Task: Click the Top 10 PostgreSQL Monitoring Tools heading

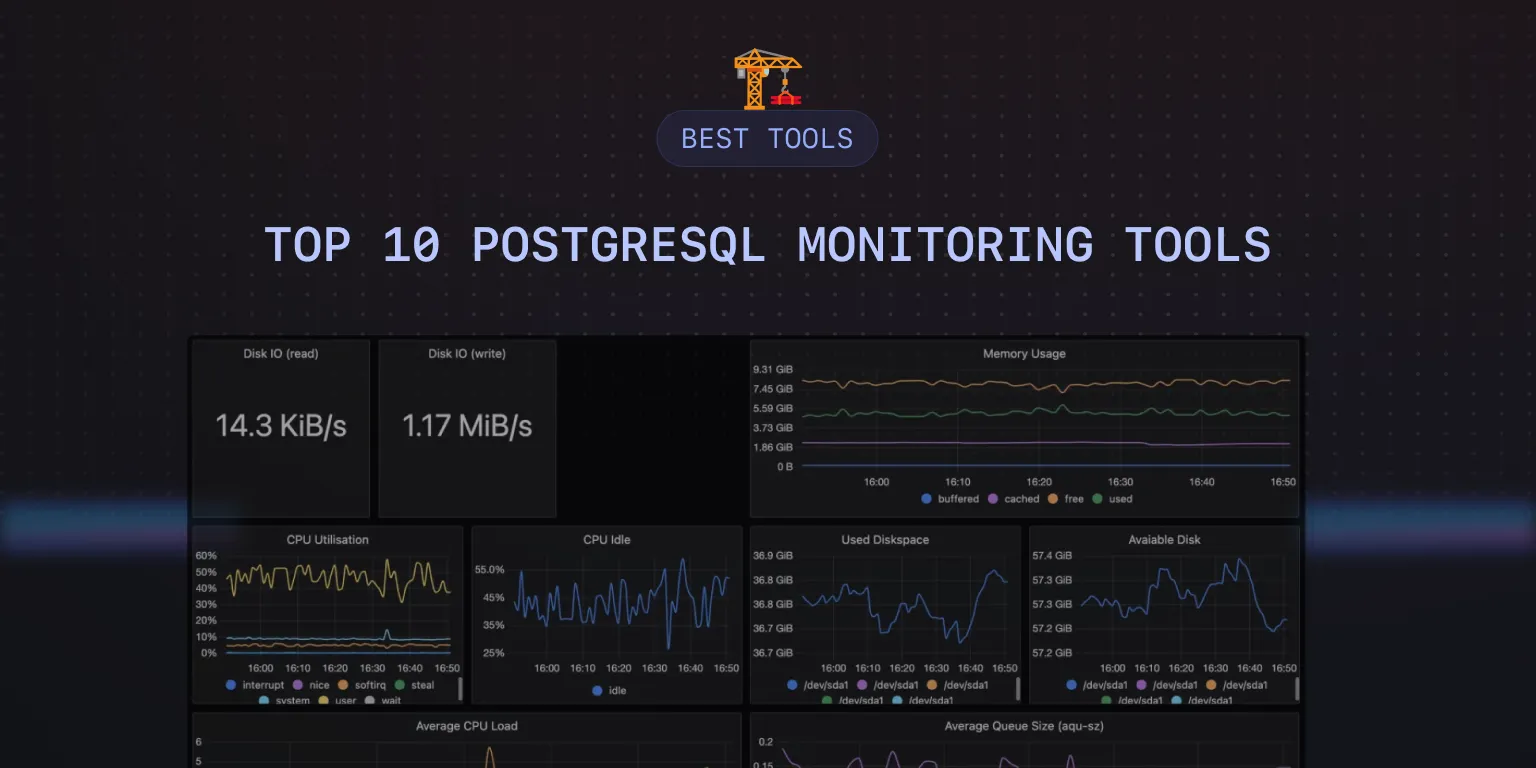Action: 767,245
